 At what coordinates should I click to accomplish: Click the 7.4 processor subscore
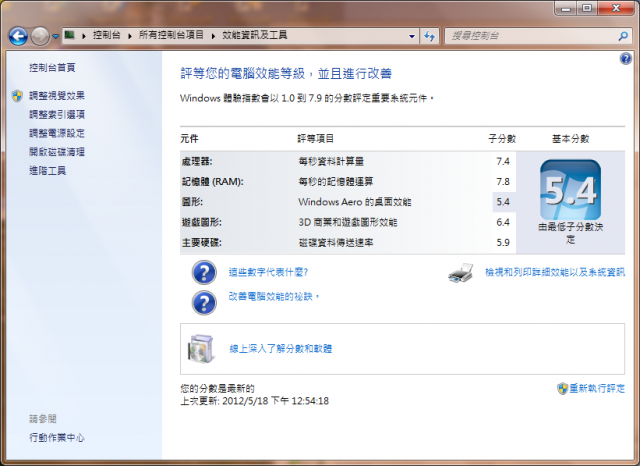click(x=503, y=162)
